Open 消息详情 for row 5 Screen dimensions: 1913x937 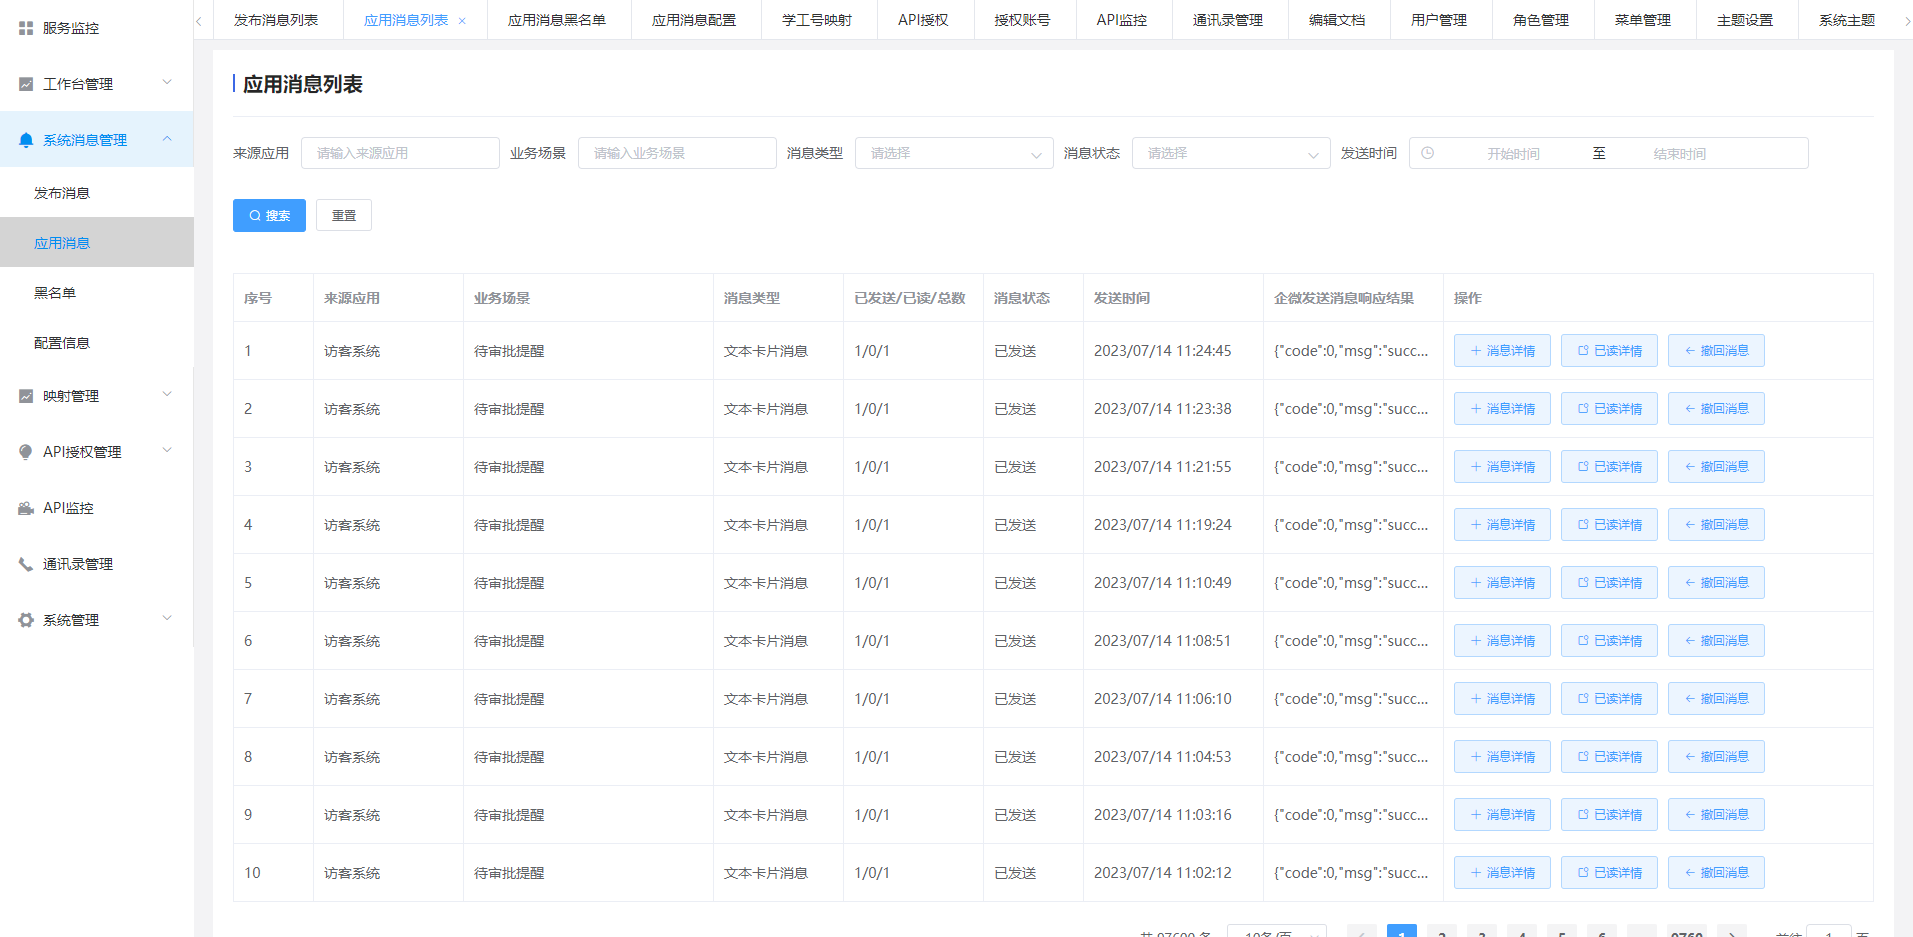pos(1502,583)
